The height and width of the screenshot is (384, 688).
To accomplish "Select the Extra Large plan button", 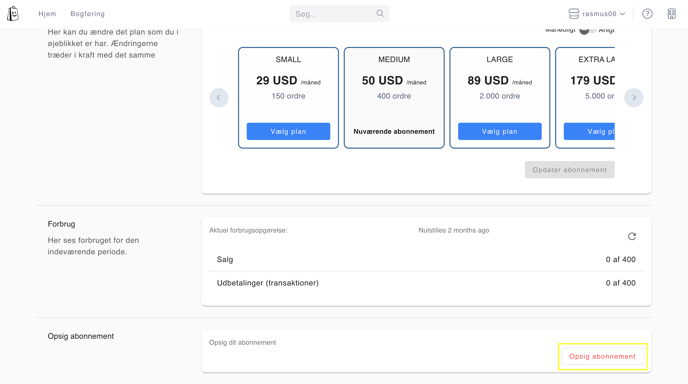I will [x=589, y=131].
